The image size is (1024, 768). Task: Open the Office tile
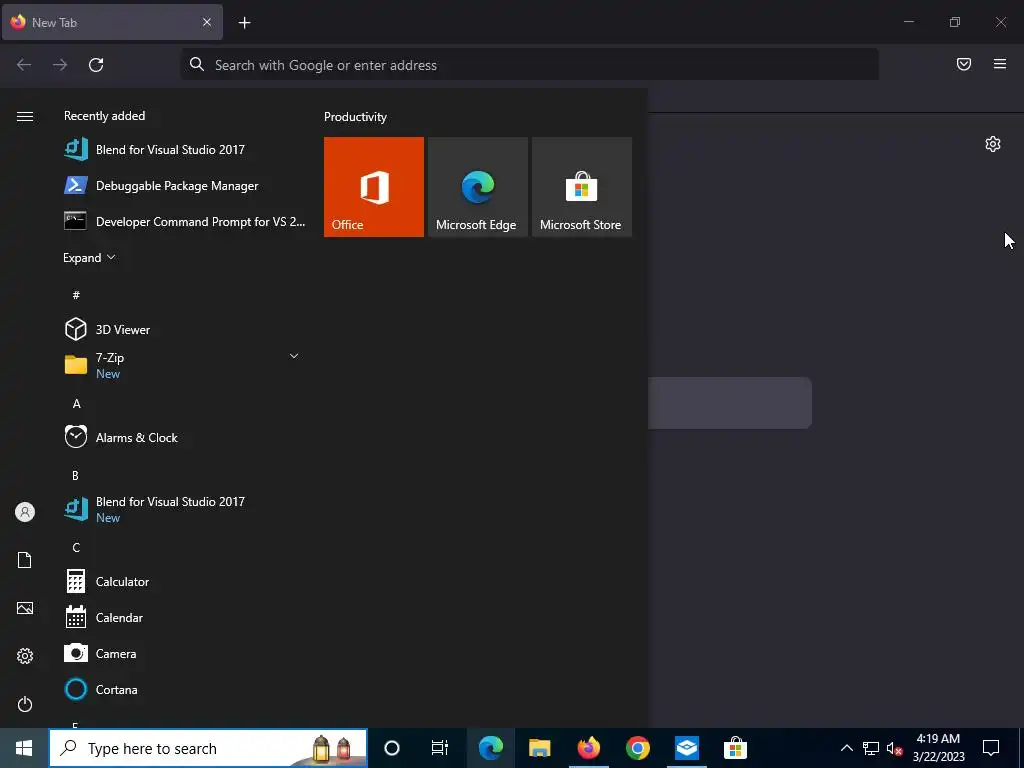[374, 187]
